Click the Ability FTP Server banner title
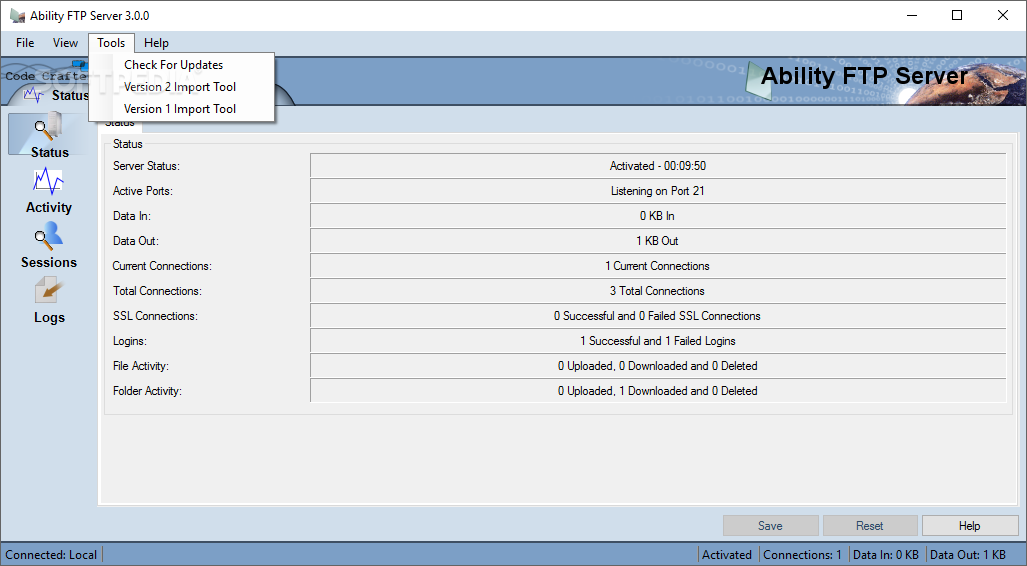 tap(864, 76)
